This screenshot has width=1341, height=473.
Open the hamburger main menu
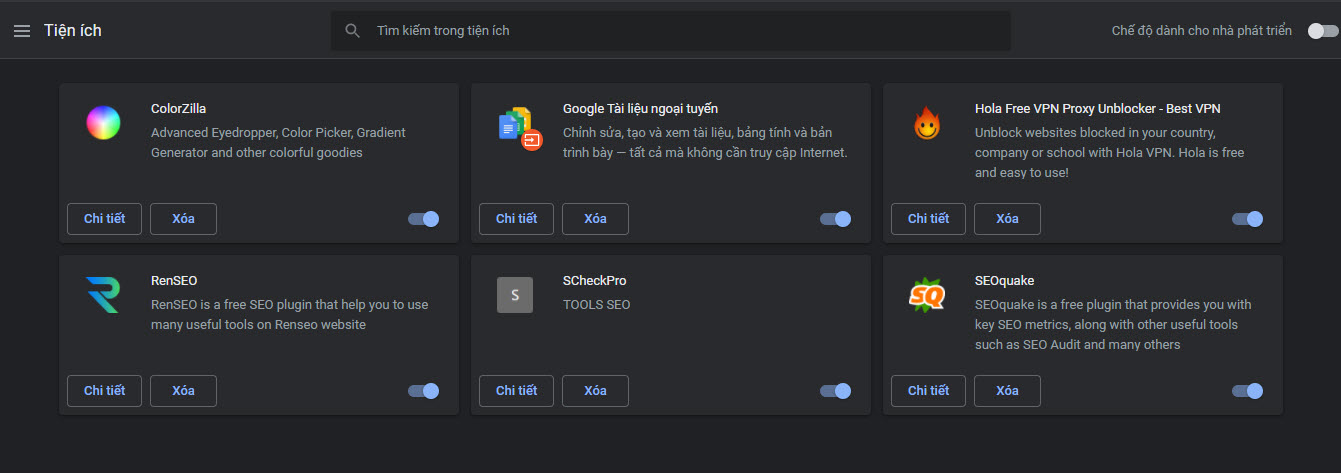coord(22,31)
